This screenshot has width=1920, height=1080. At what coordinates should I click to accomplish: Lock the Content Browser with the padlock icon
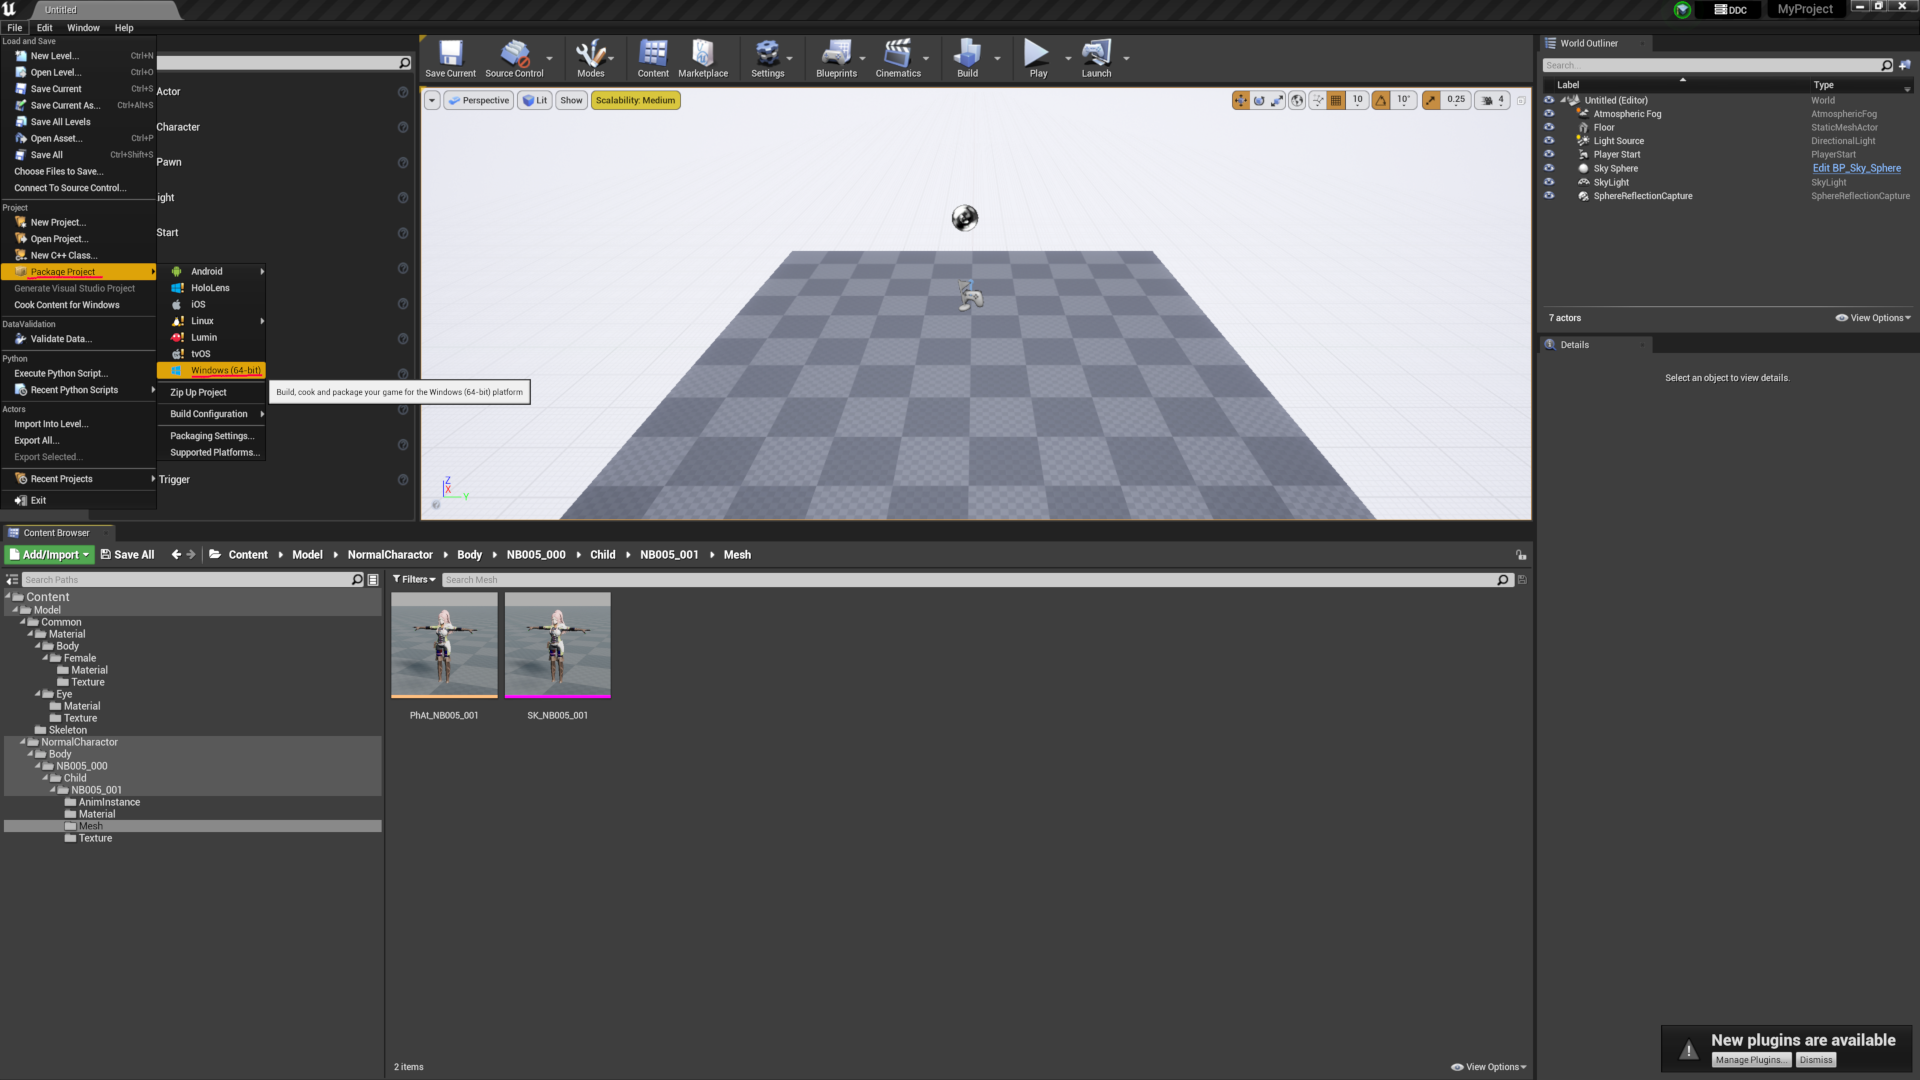(1521, 555)
